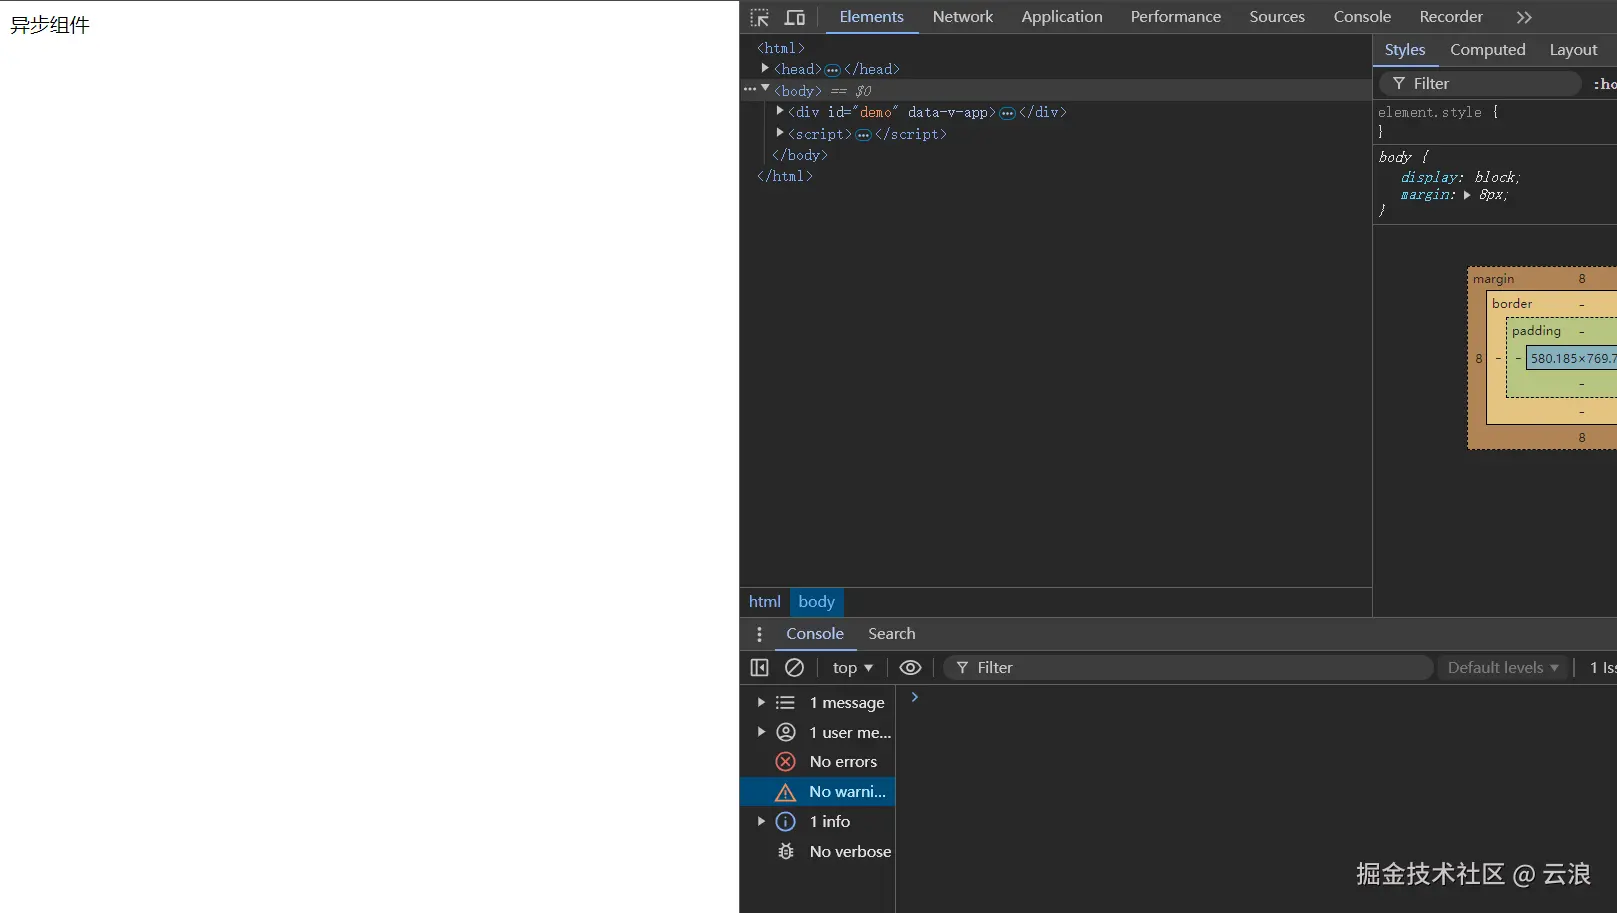Viewport: 1617px width, 913px height.
Task: Select the Console drawer tab
Action: (815, 634)
